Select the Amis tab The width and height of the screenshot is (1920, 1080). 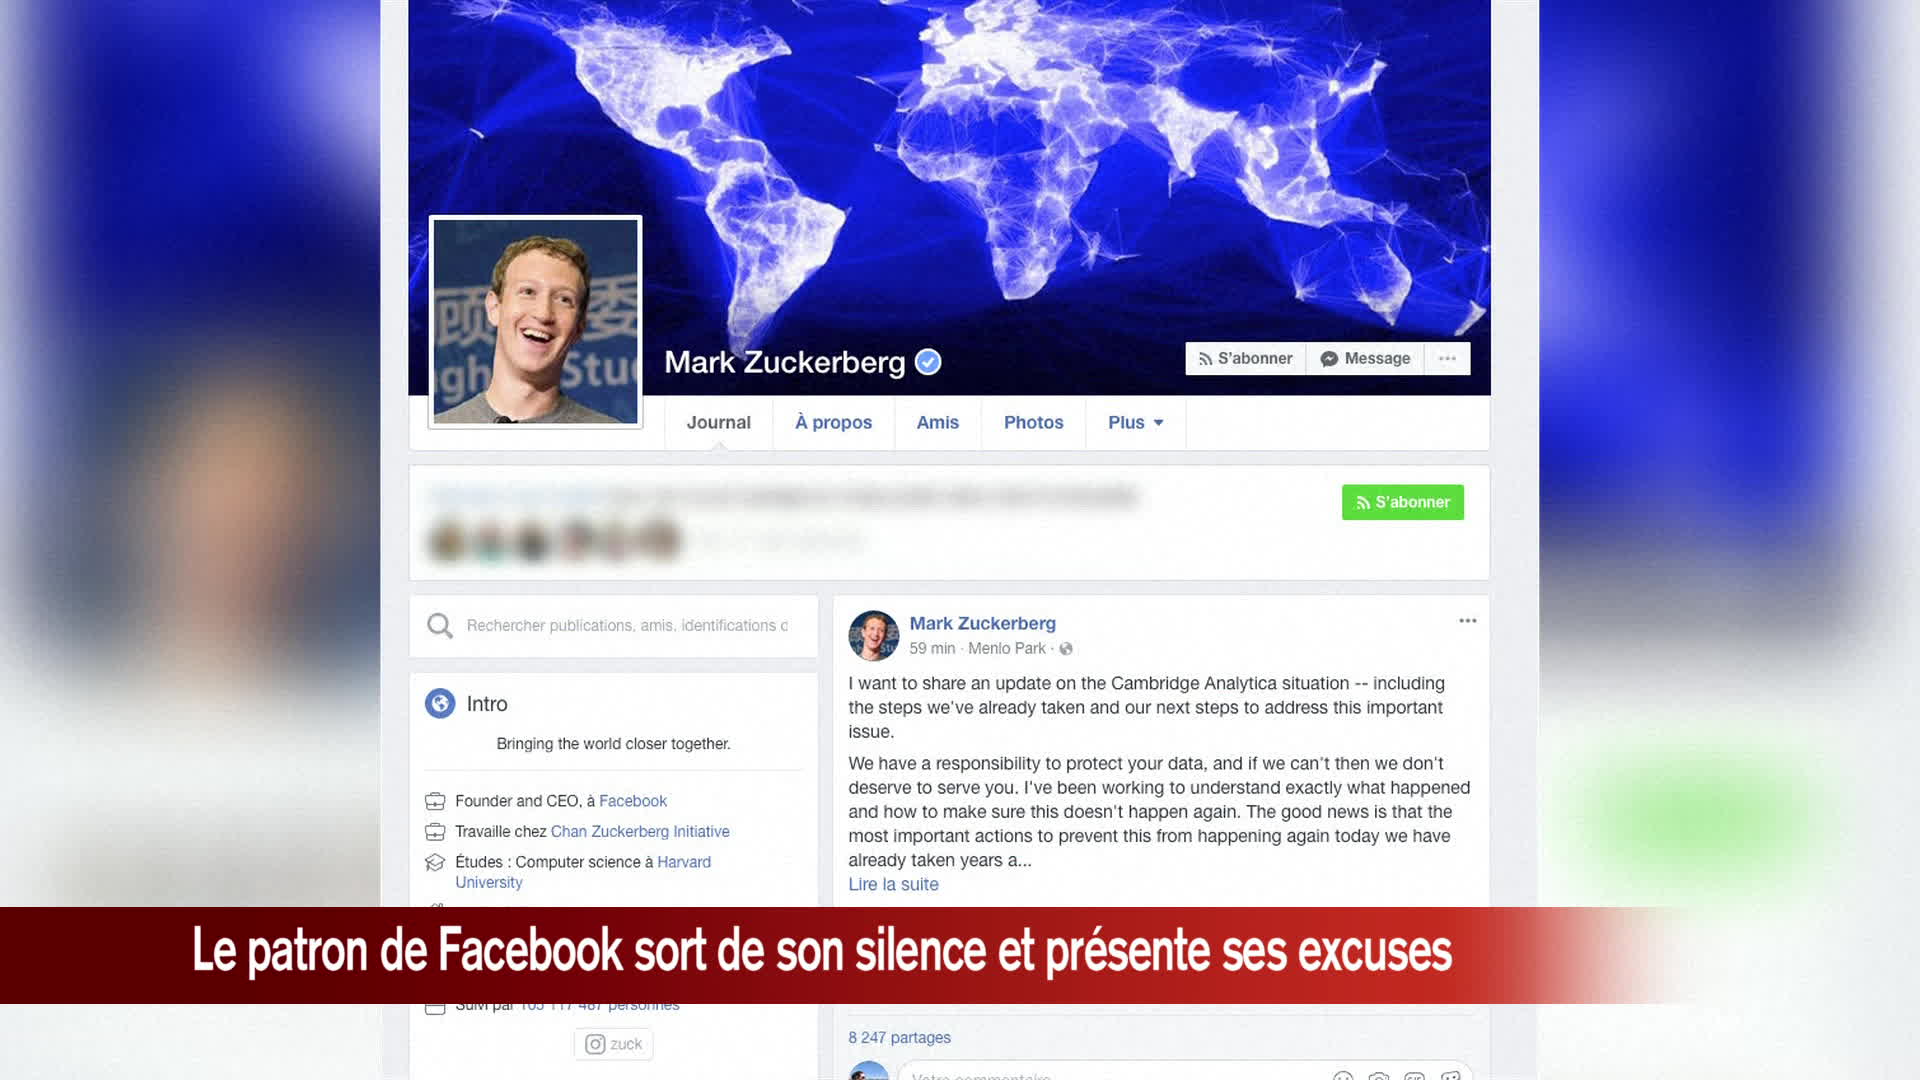[x=937, y=422]
